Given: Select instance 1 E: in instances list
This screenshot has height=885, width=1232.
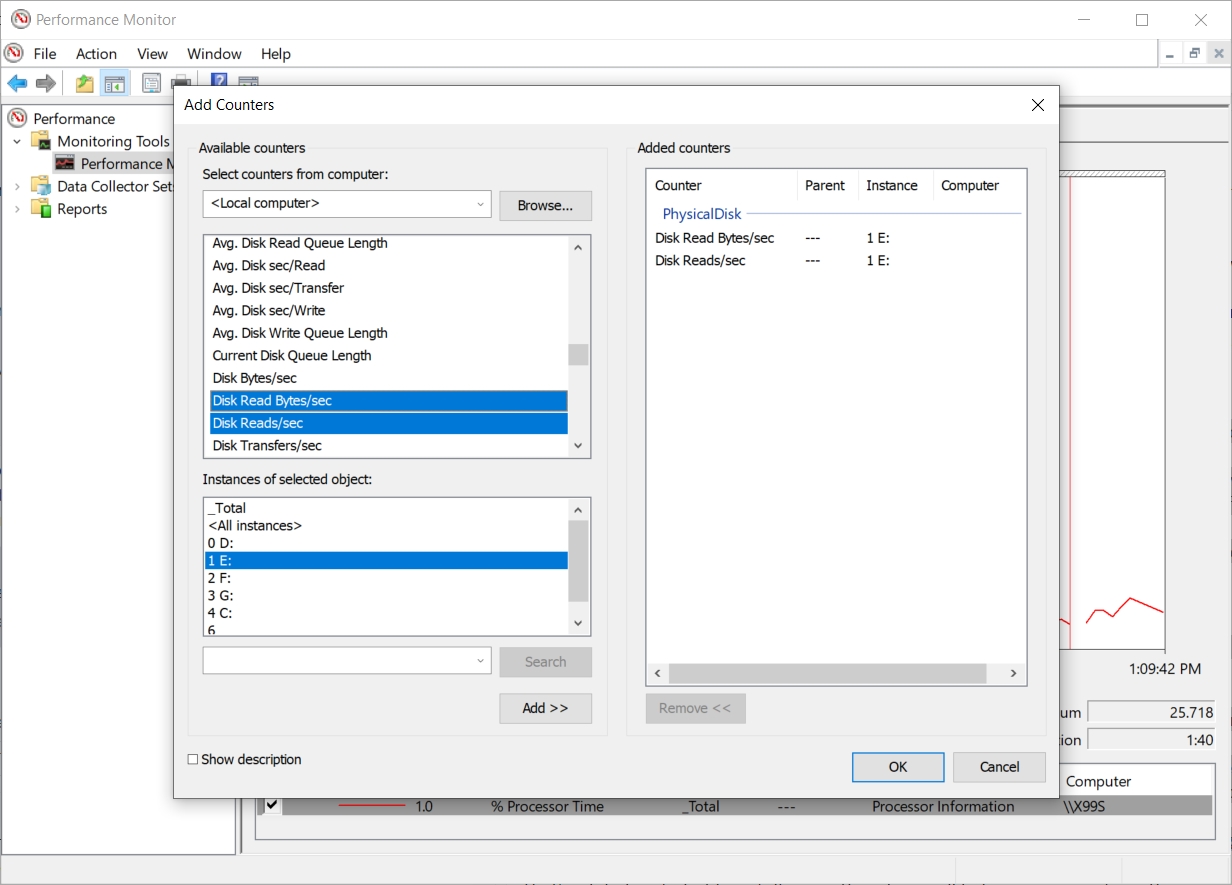Looking at the screenshot, I should 386,560.
